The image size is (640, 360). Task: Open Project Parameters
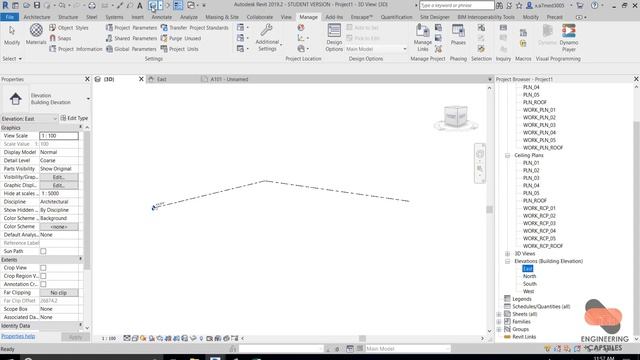pyautogui.click(x=131, y=28)
